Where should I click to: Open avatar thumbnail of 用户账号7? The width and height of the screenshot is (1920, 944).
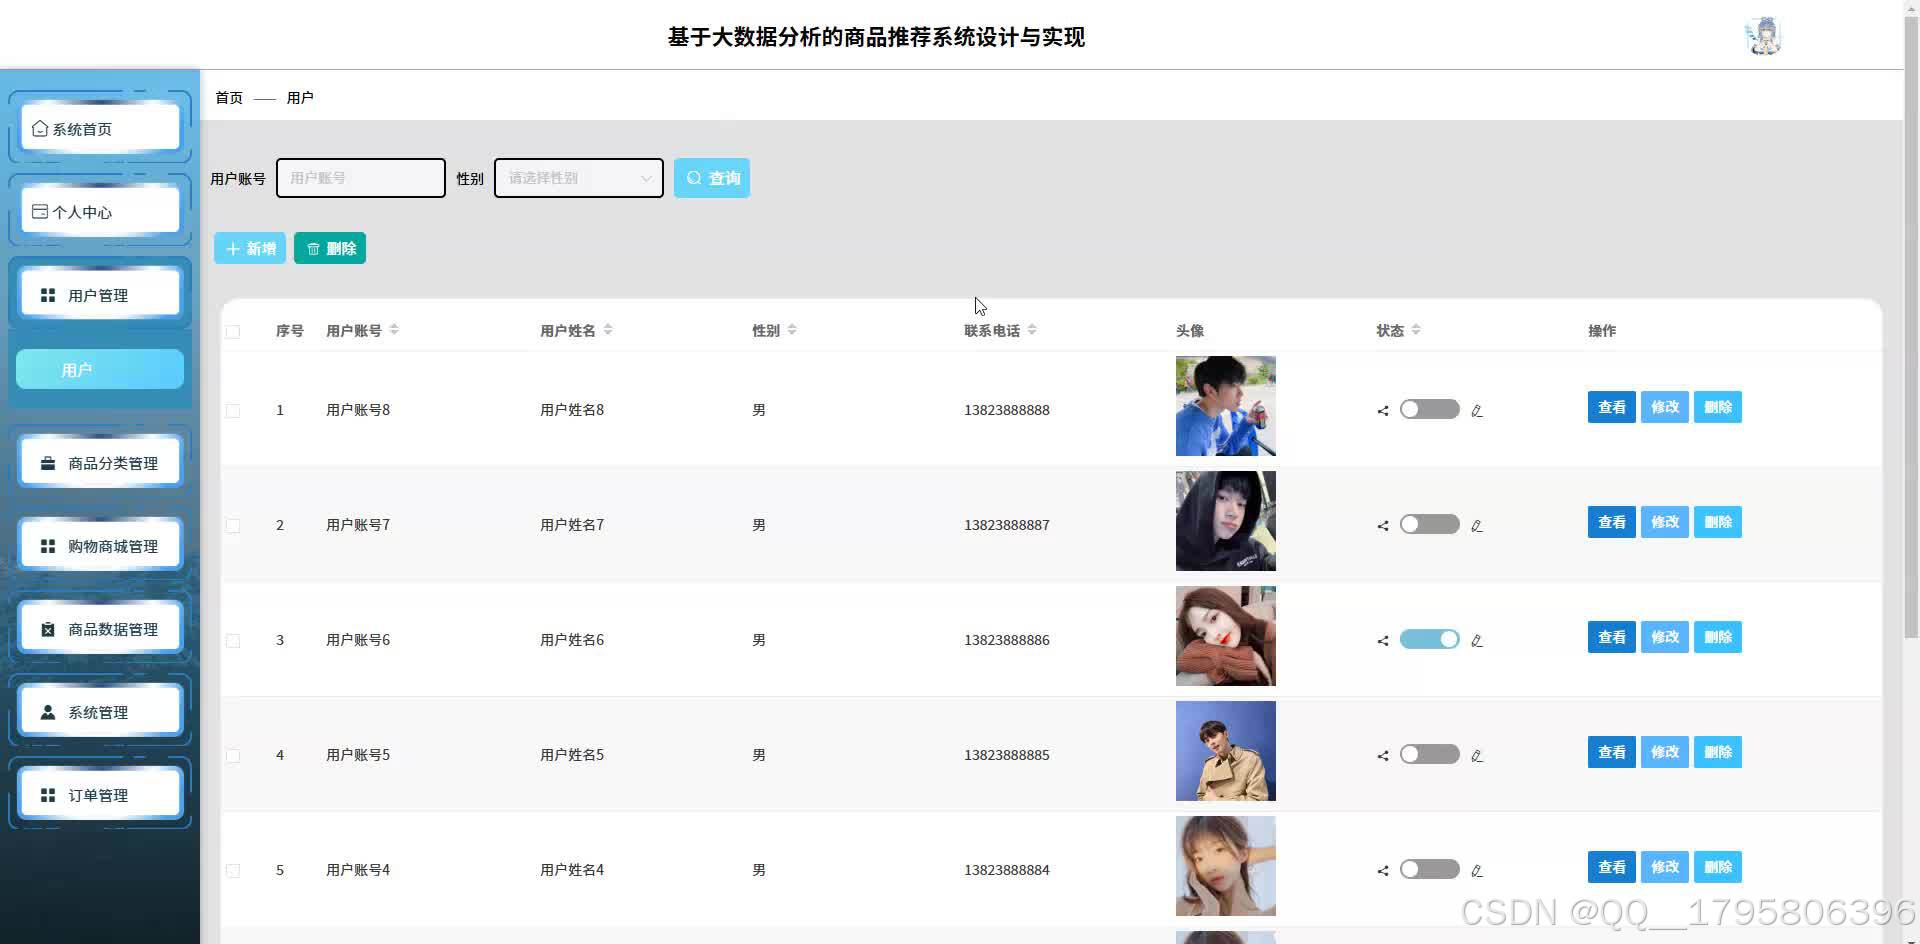coord(1226,521)
